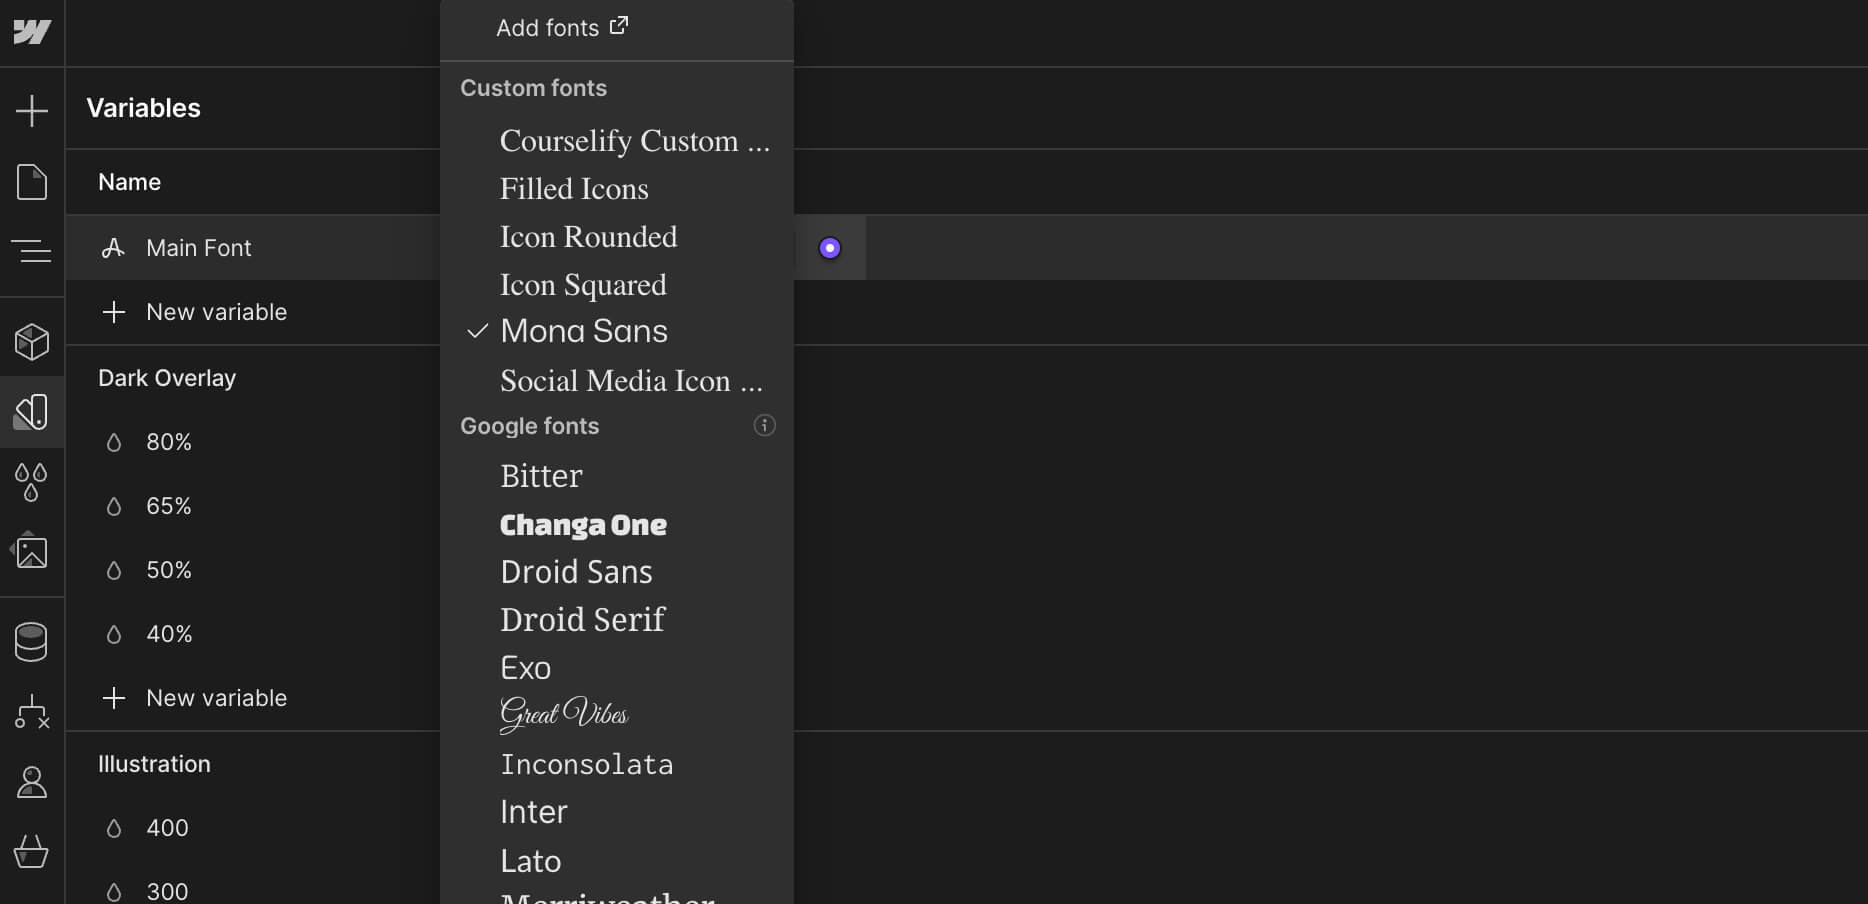
Task: Click the info icon next to Google fonts
Action: coord(764,426)
